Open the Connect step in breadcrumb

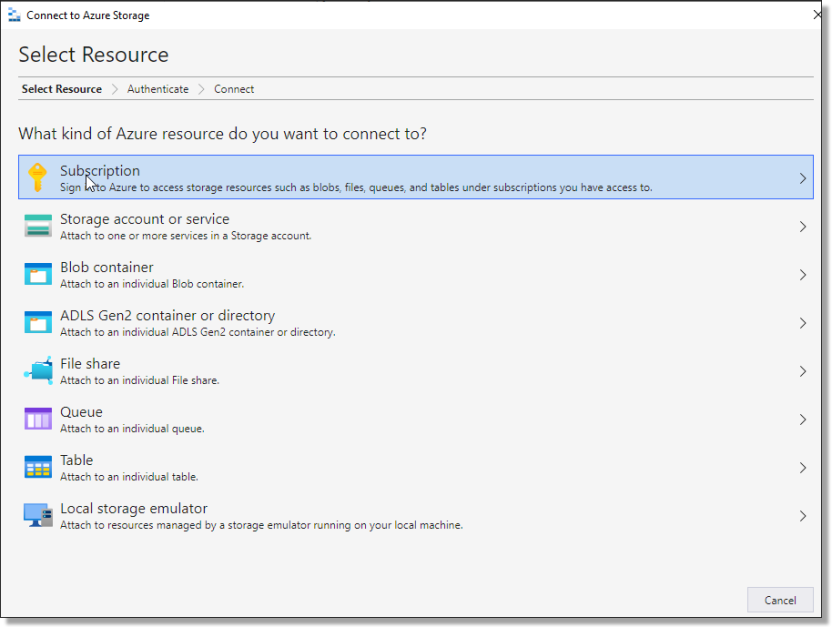coord(233,89)
